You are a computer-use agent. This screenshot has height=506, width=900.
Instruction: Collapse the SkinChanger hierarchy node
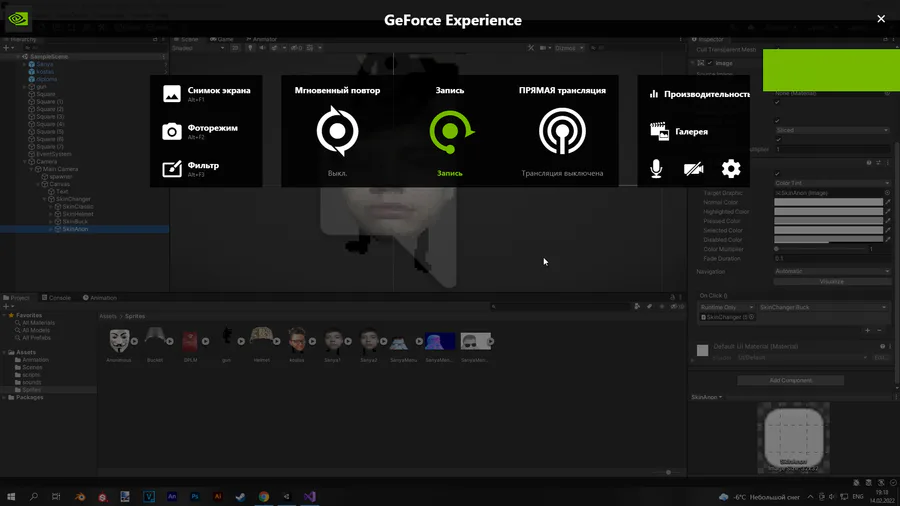tap(45, 199)
